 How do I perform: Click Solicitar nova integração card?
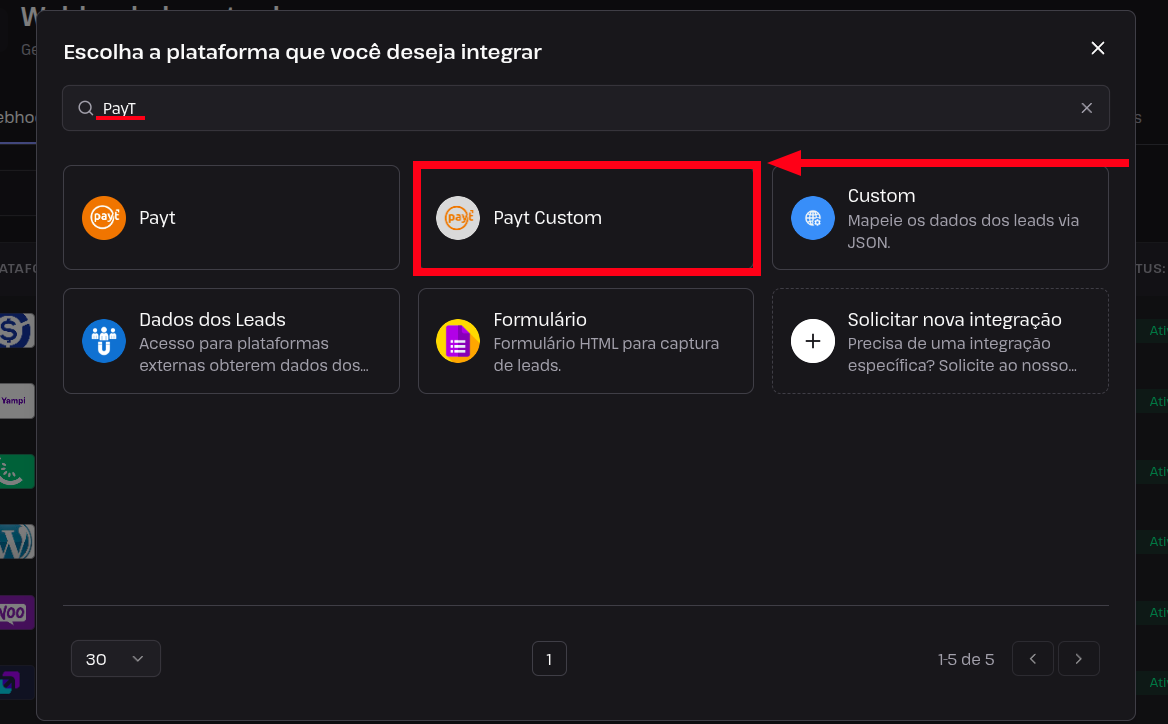tap(940, 341)
